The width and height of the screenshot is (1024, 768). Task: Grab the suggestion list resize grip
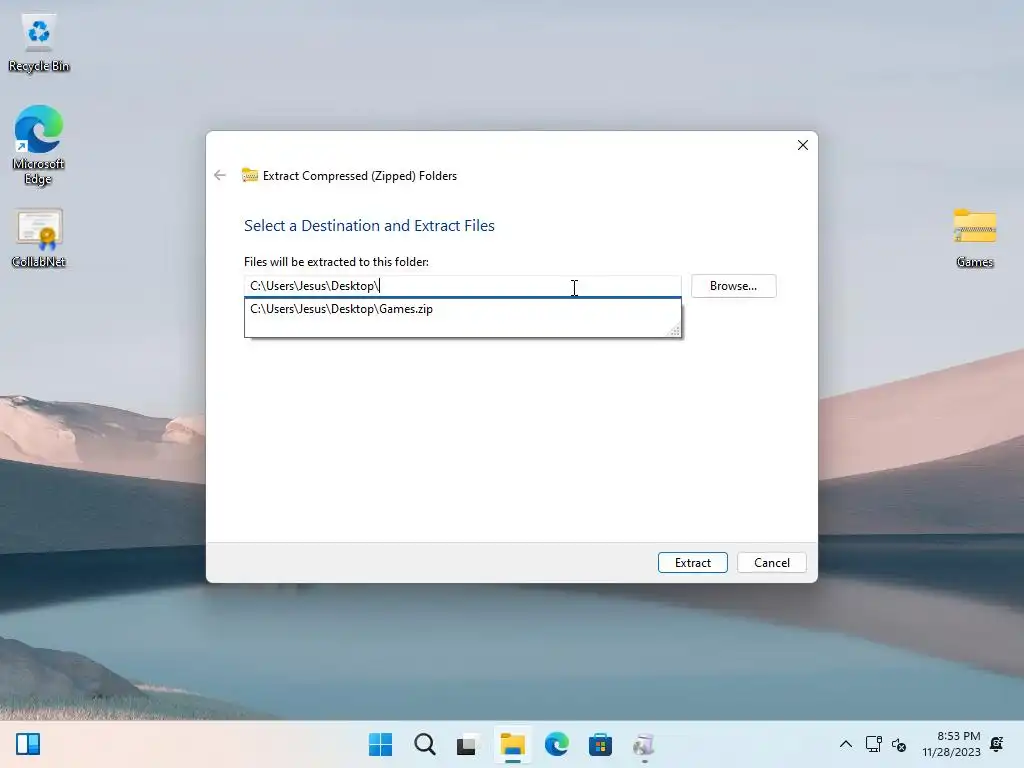(x=675, y=331)
